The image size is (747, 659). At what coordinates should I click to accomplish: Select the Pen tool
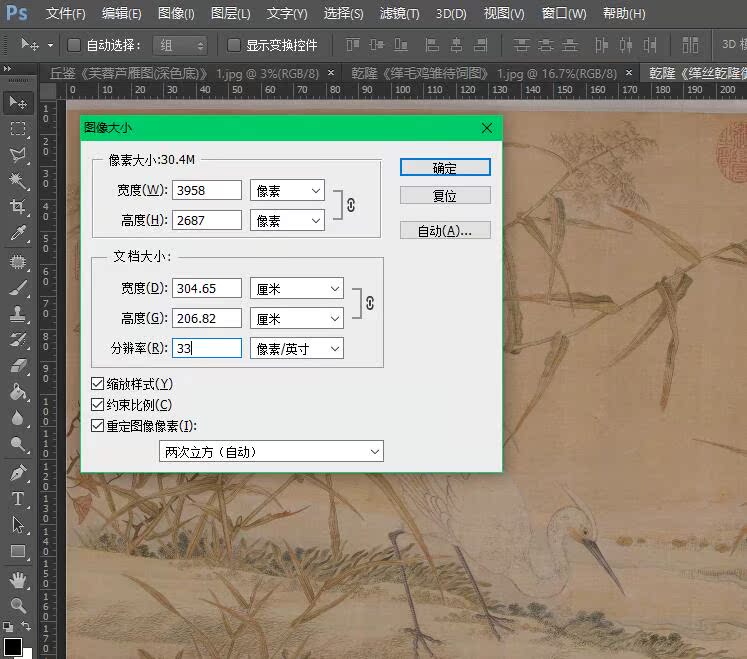point(18,473)
